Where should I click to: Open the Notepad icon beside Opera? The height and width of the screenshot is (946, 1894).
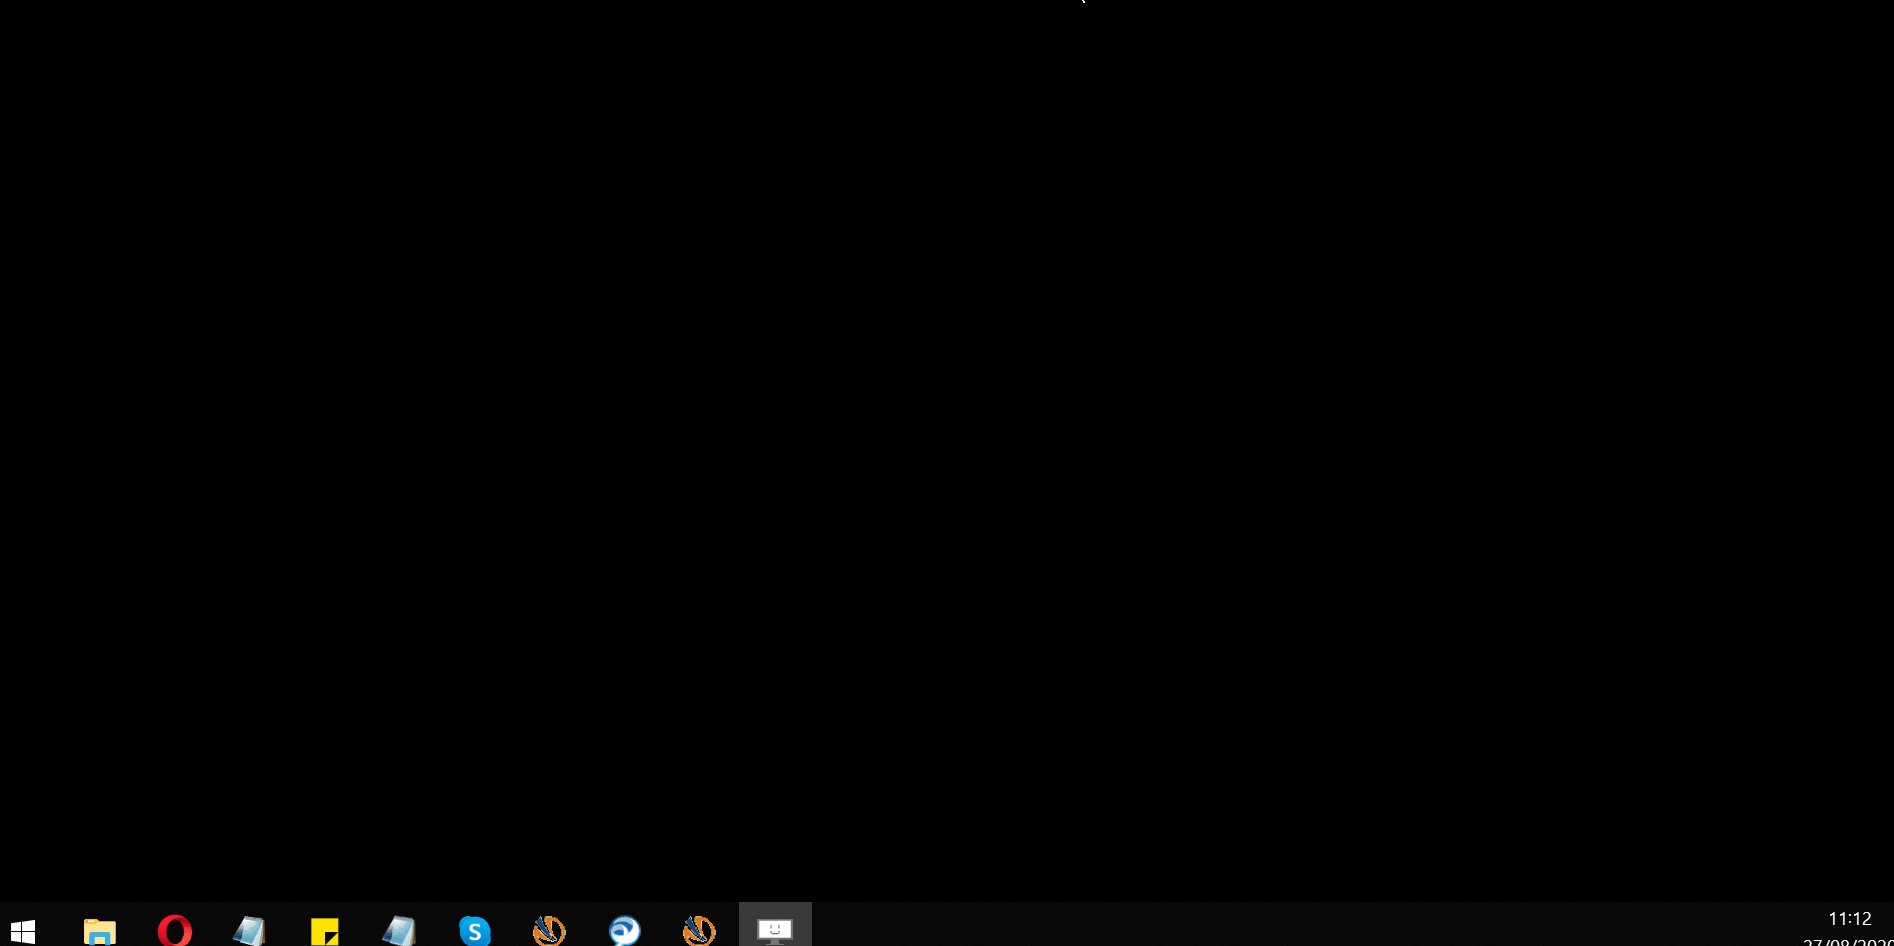point(249,930)
